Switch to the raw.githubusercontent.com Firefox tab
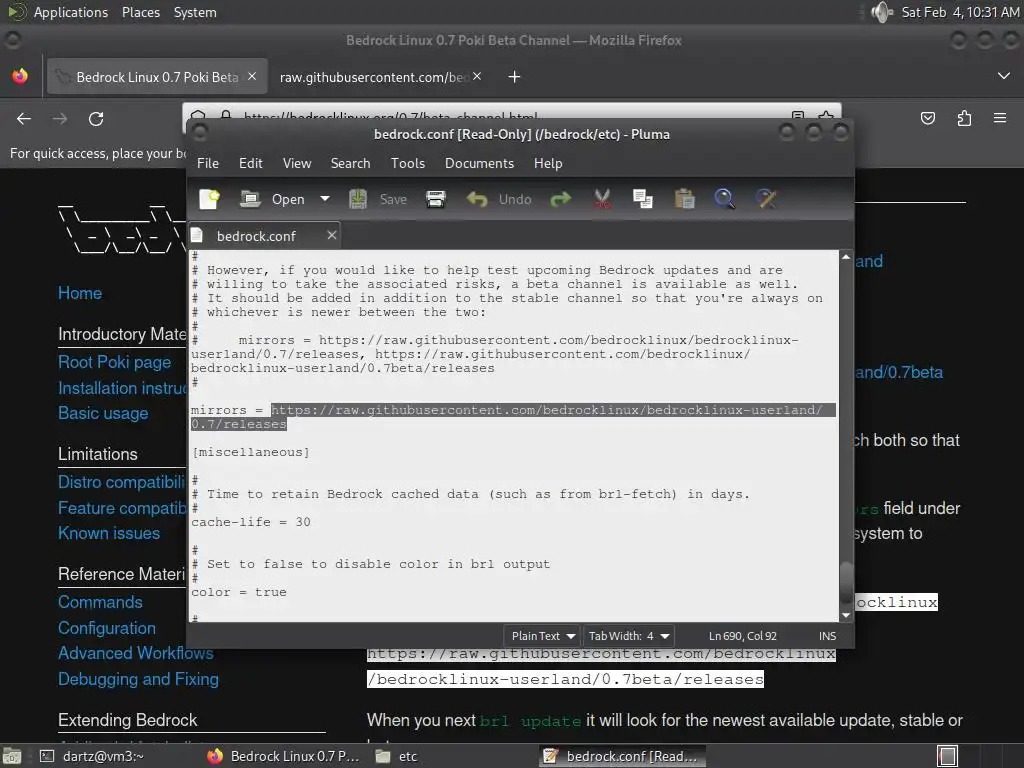1024x768 pixels. [x=374, y=77]
